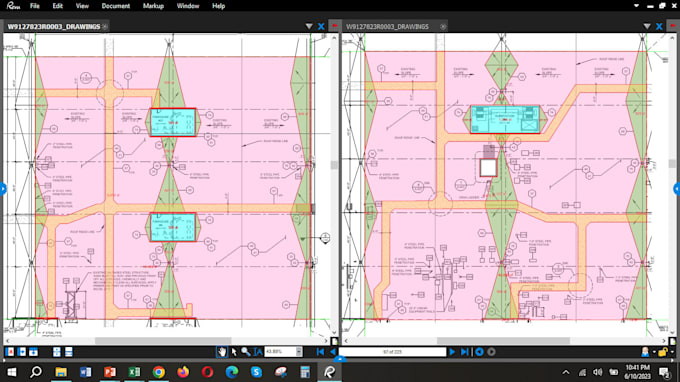Select the Select Text tool
Screen dimensions: 680x382
pos(258,352)
